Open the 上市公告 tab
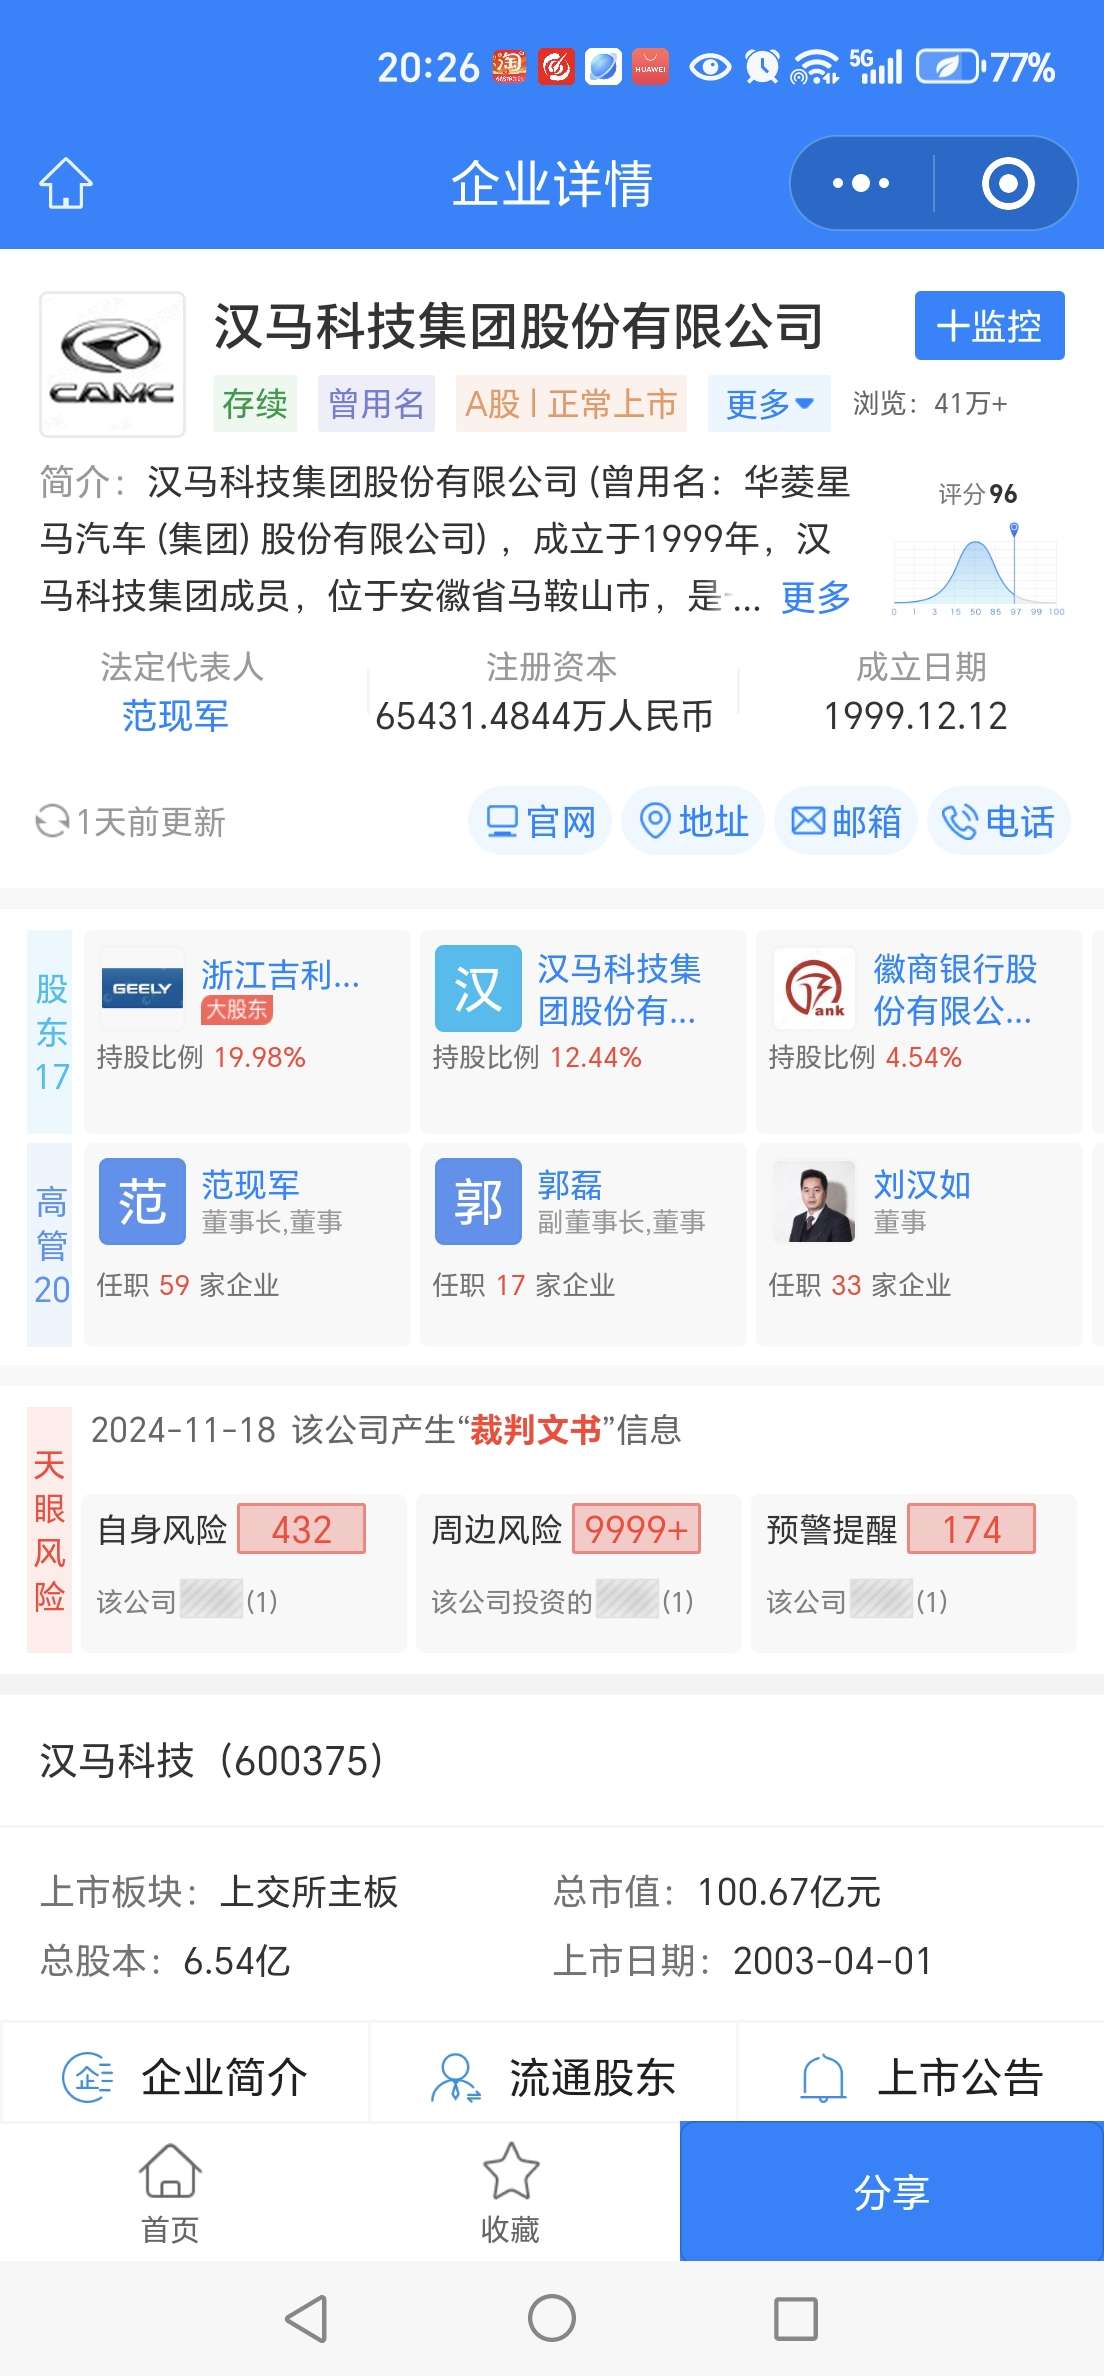 (x=921, y=2077)
